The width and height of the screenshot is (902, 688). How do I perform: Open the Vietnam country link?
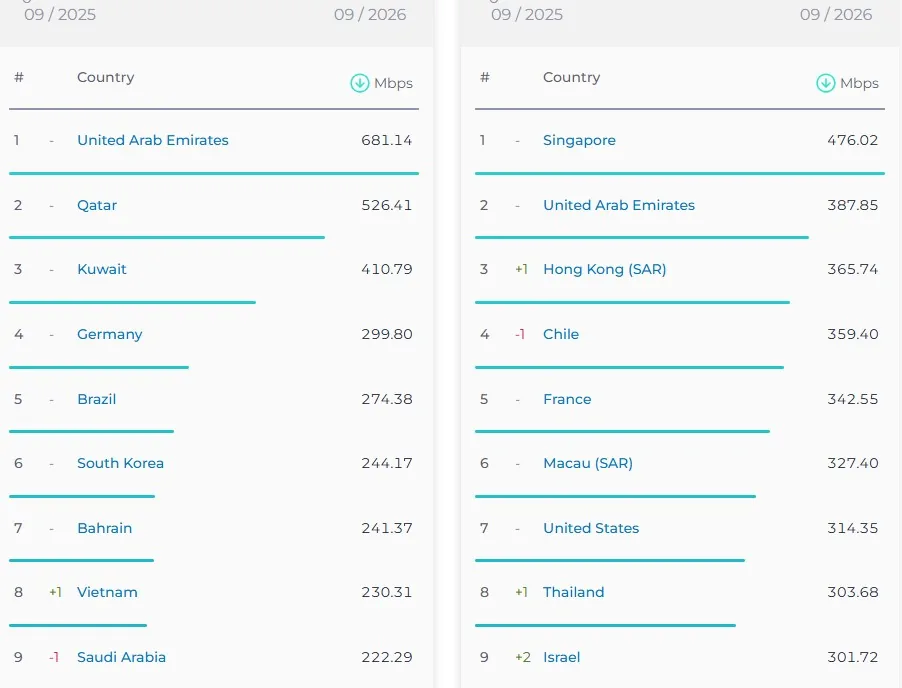coord(107,592)
